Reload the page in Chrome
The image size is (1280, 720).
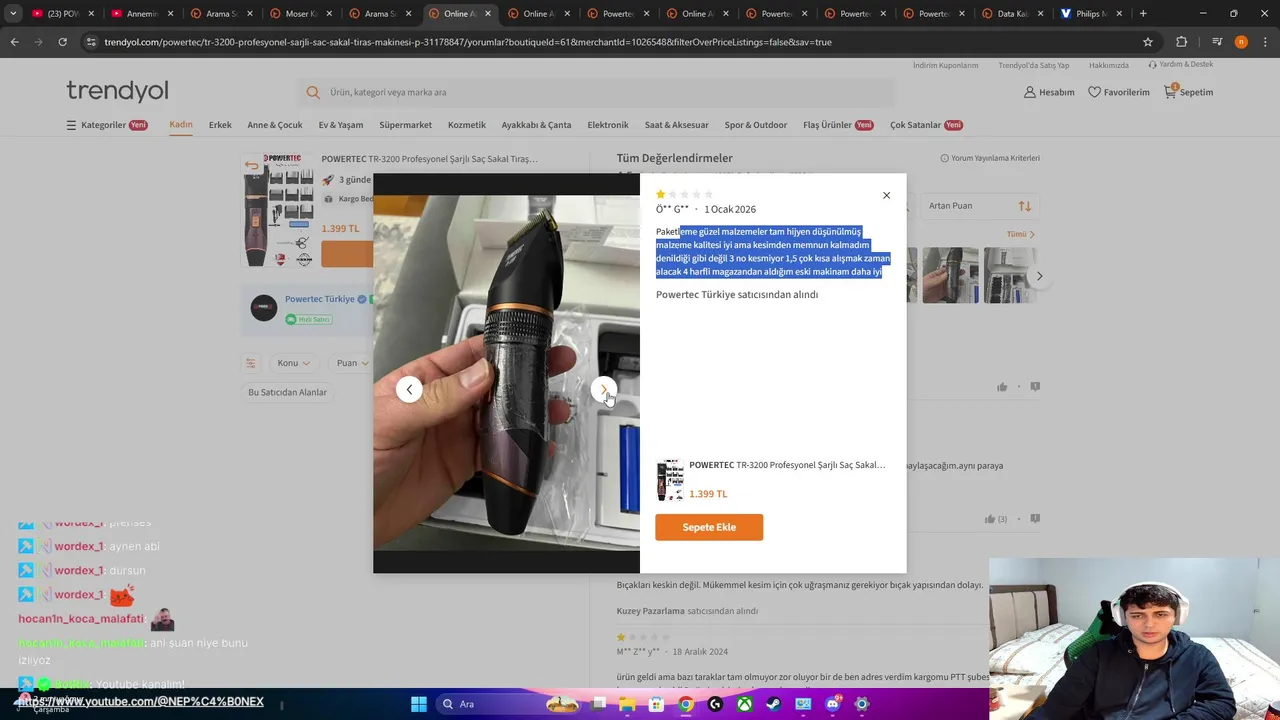[x=62, y=42]
